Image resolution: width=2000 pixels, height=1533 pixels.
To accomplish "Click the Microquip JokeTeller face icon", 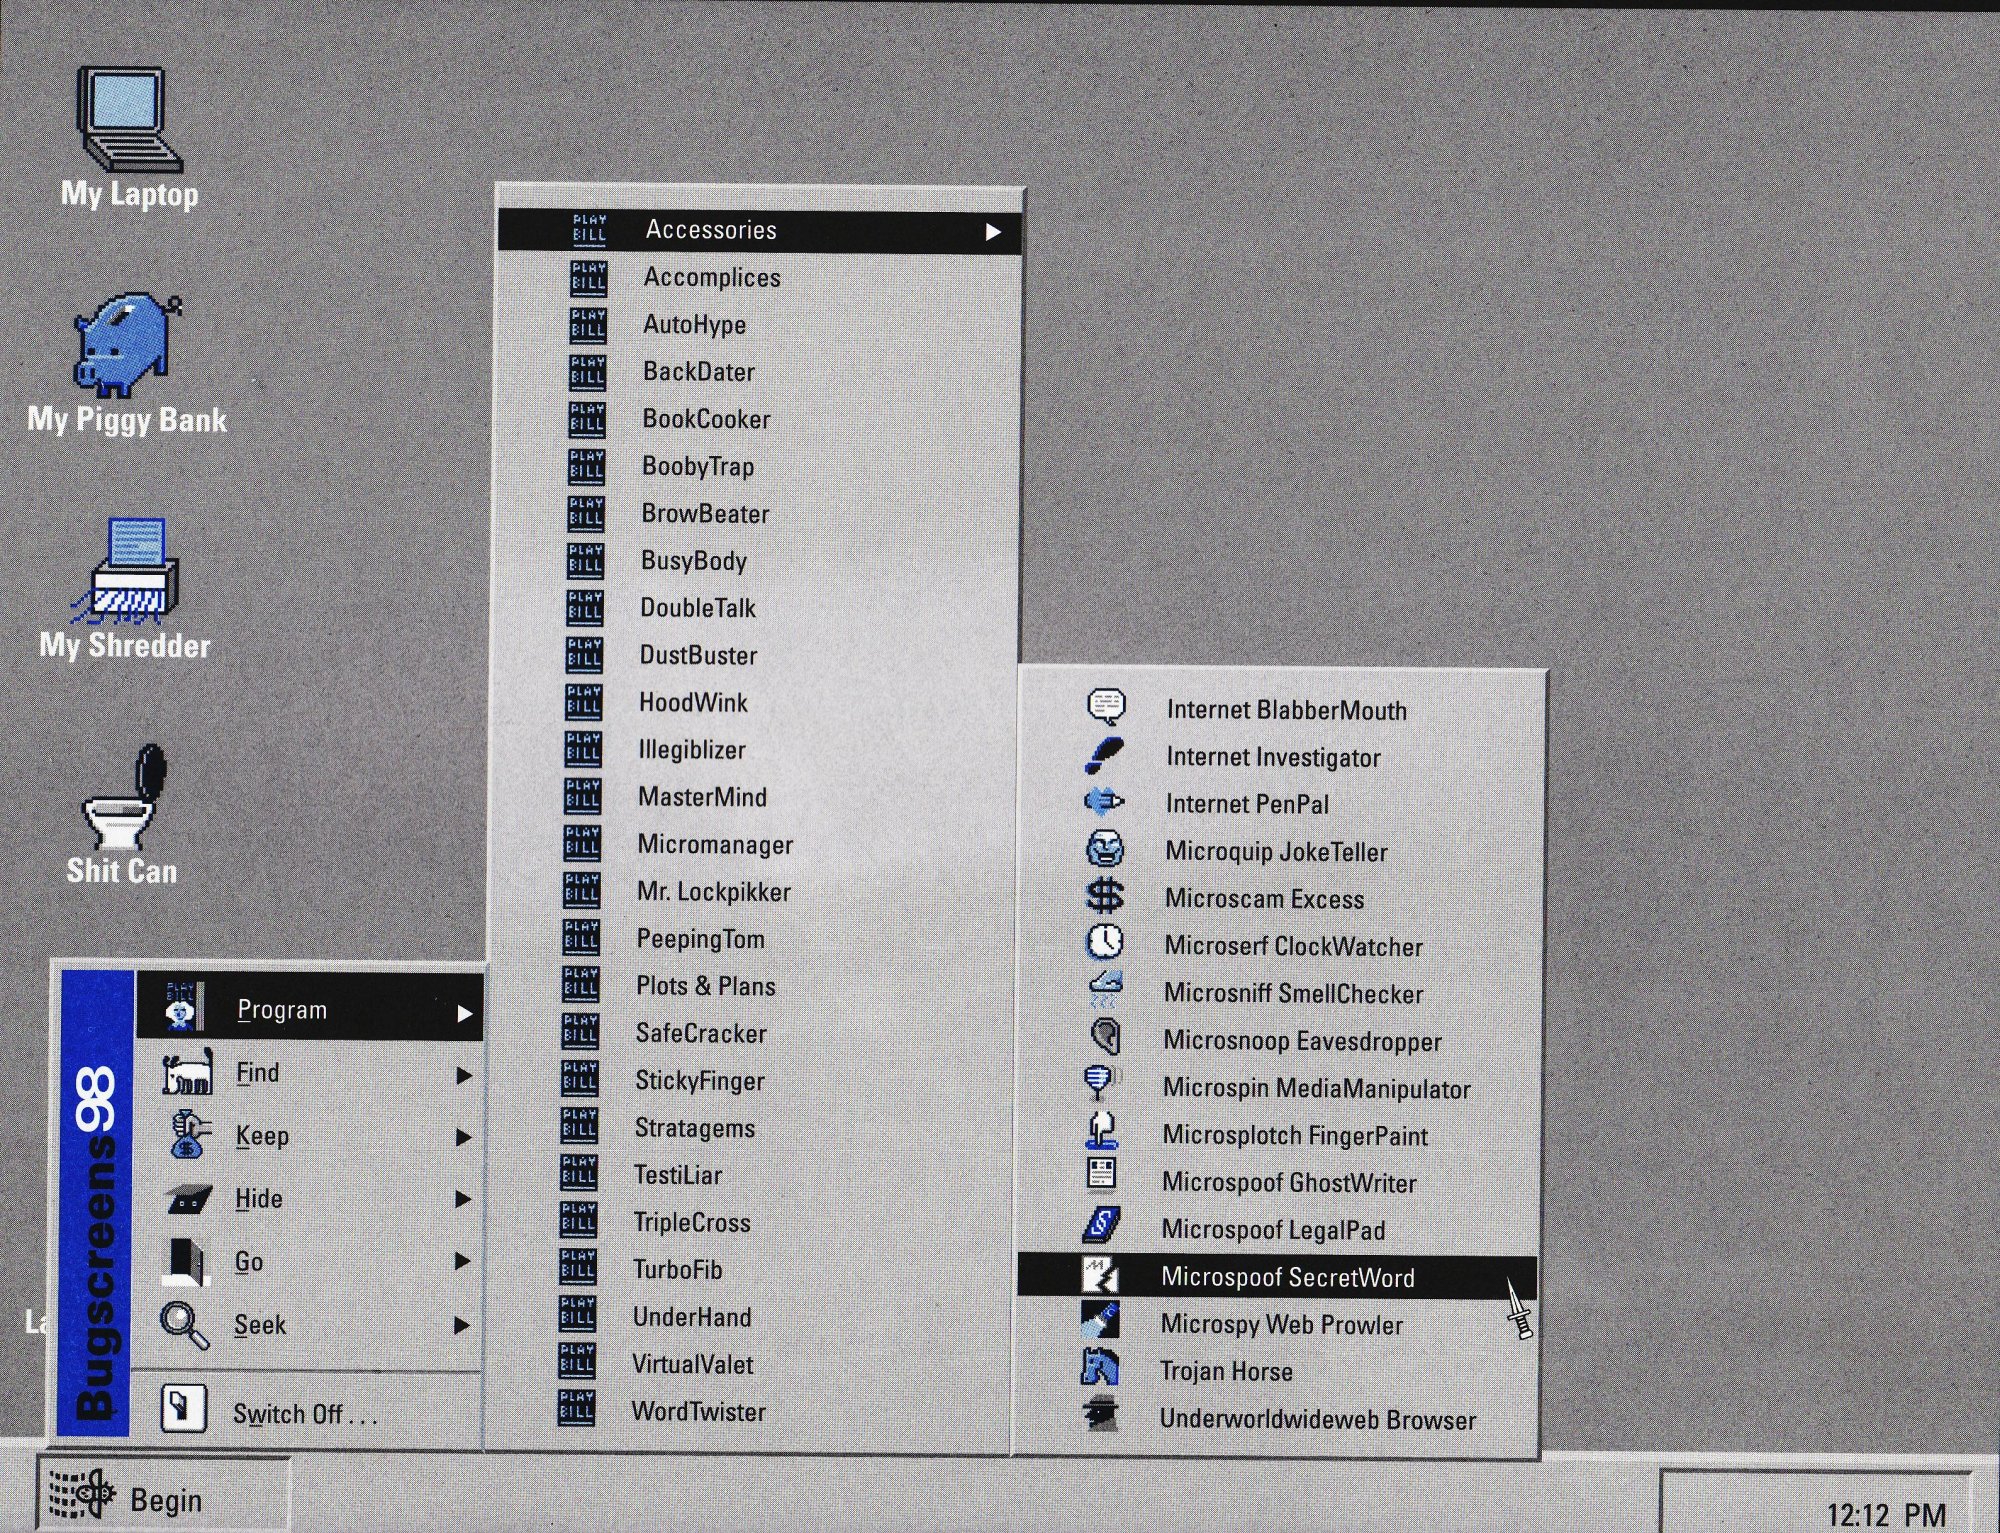I will point(1105,849).
